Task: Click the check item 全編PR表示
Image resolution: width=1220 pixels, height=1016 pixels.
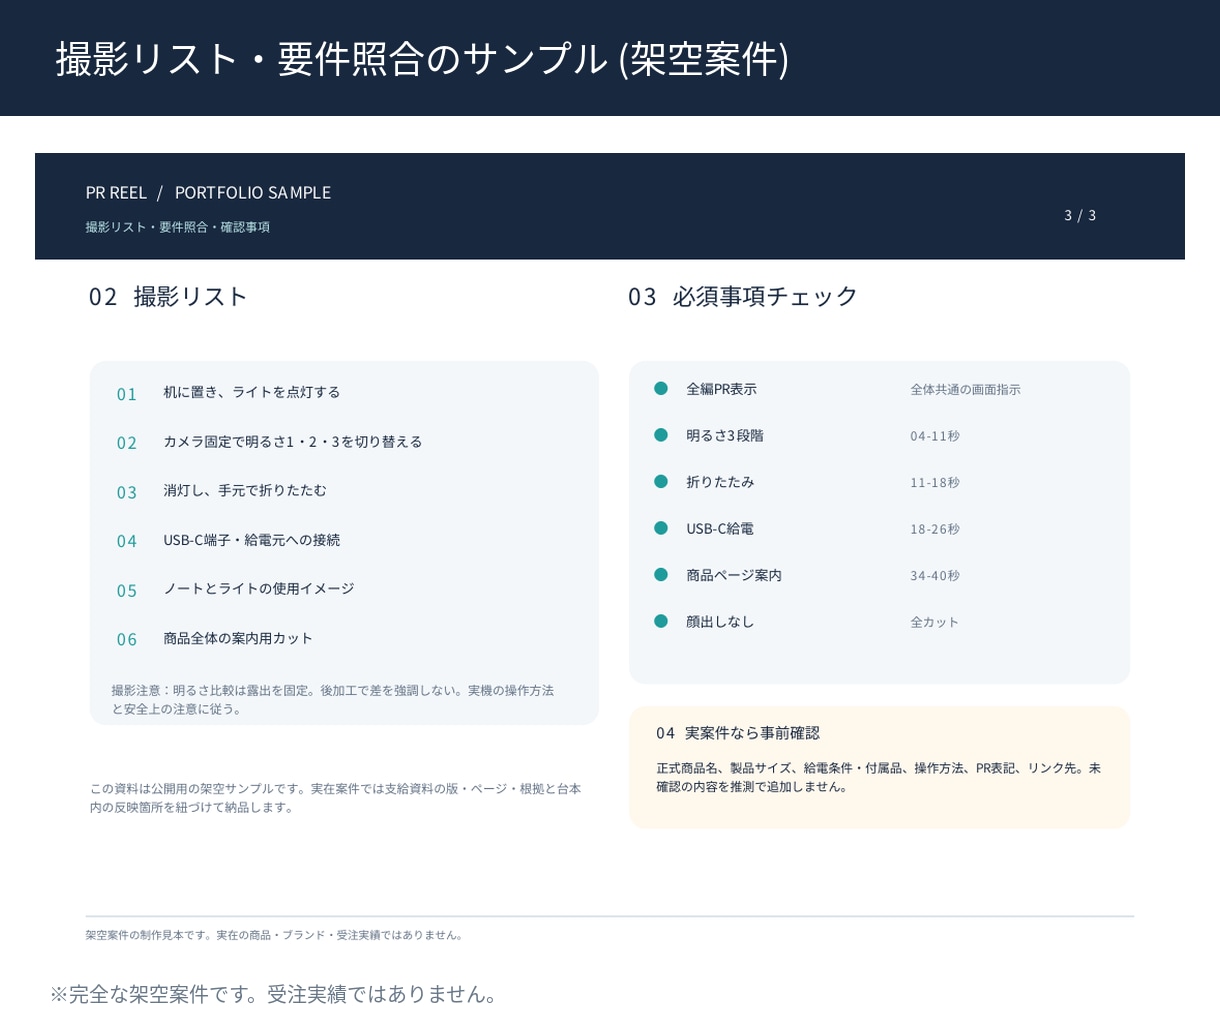Action: [x=721, y=389]
